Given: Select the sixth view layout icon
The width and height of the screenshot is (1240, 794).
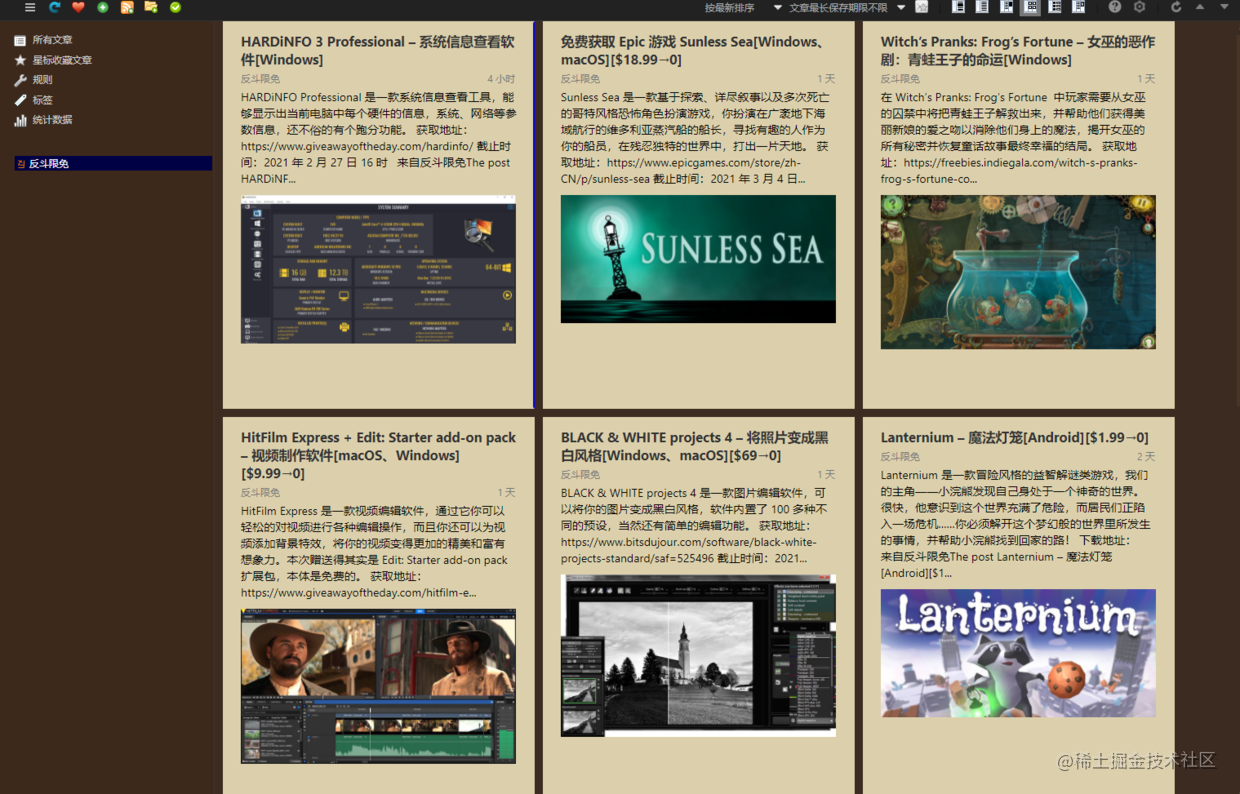Looking at the screenshot, I should 1078,7.
